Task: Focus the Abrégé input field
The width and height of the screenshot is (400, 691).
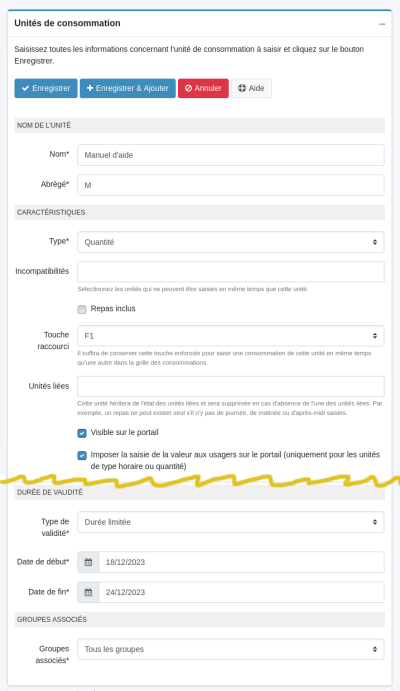Action: (231, 185)
